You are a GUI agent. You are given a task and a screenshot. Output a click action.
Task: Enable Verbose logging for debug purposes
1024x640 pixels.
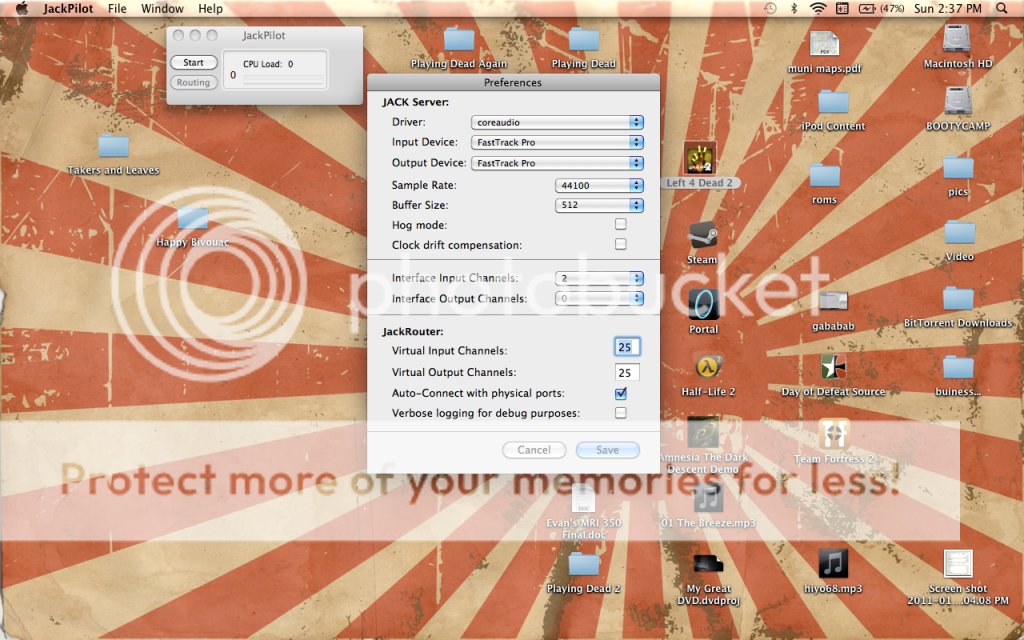click(621, 413)
